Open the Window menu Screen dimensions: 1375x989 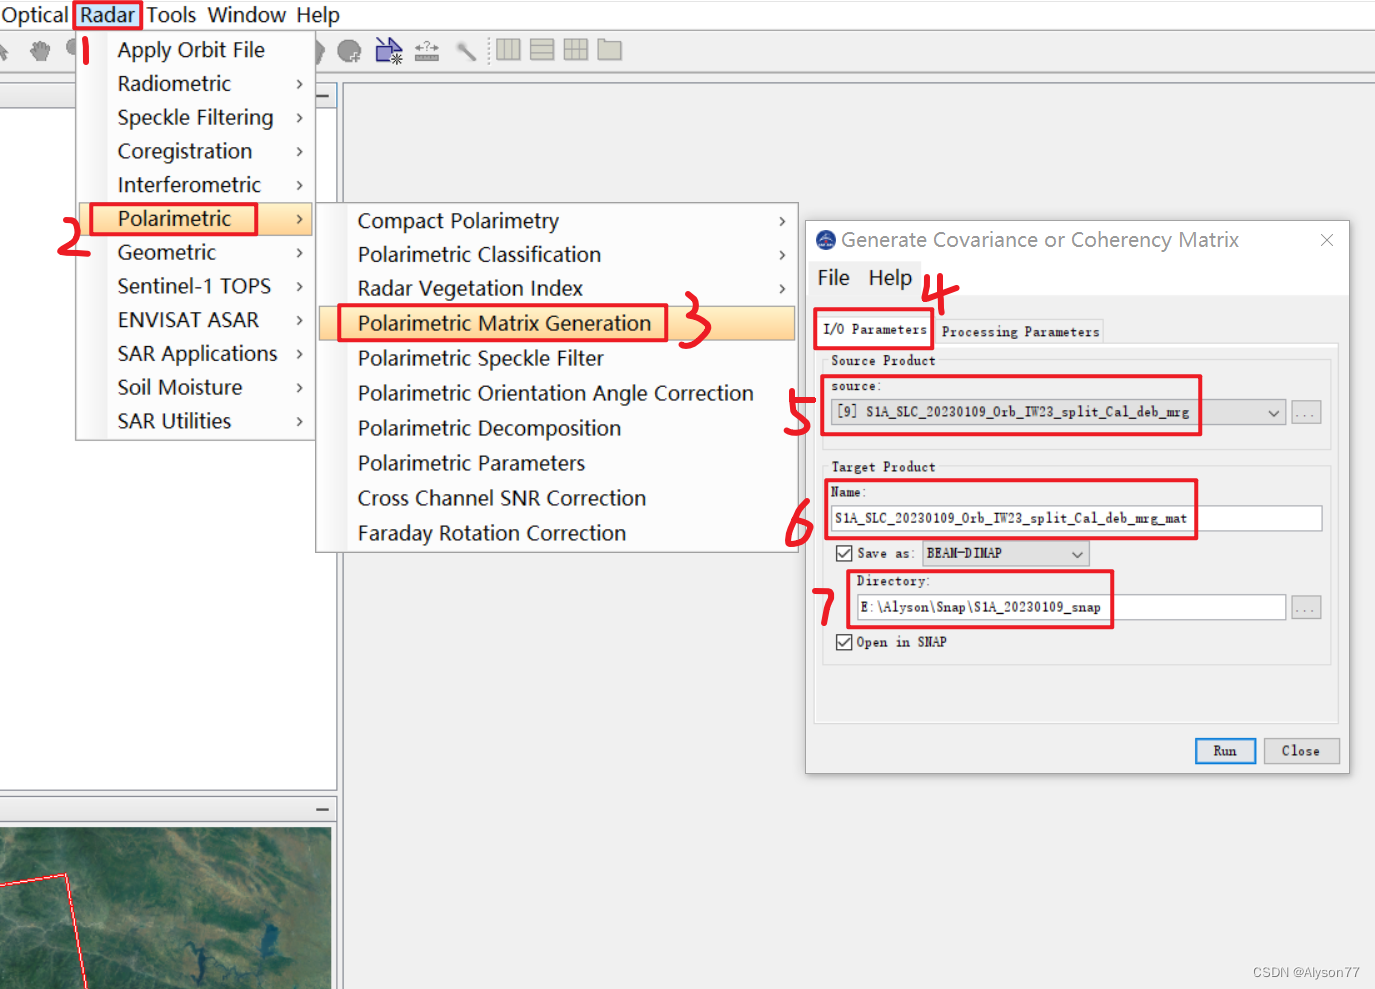pos(247,15)
